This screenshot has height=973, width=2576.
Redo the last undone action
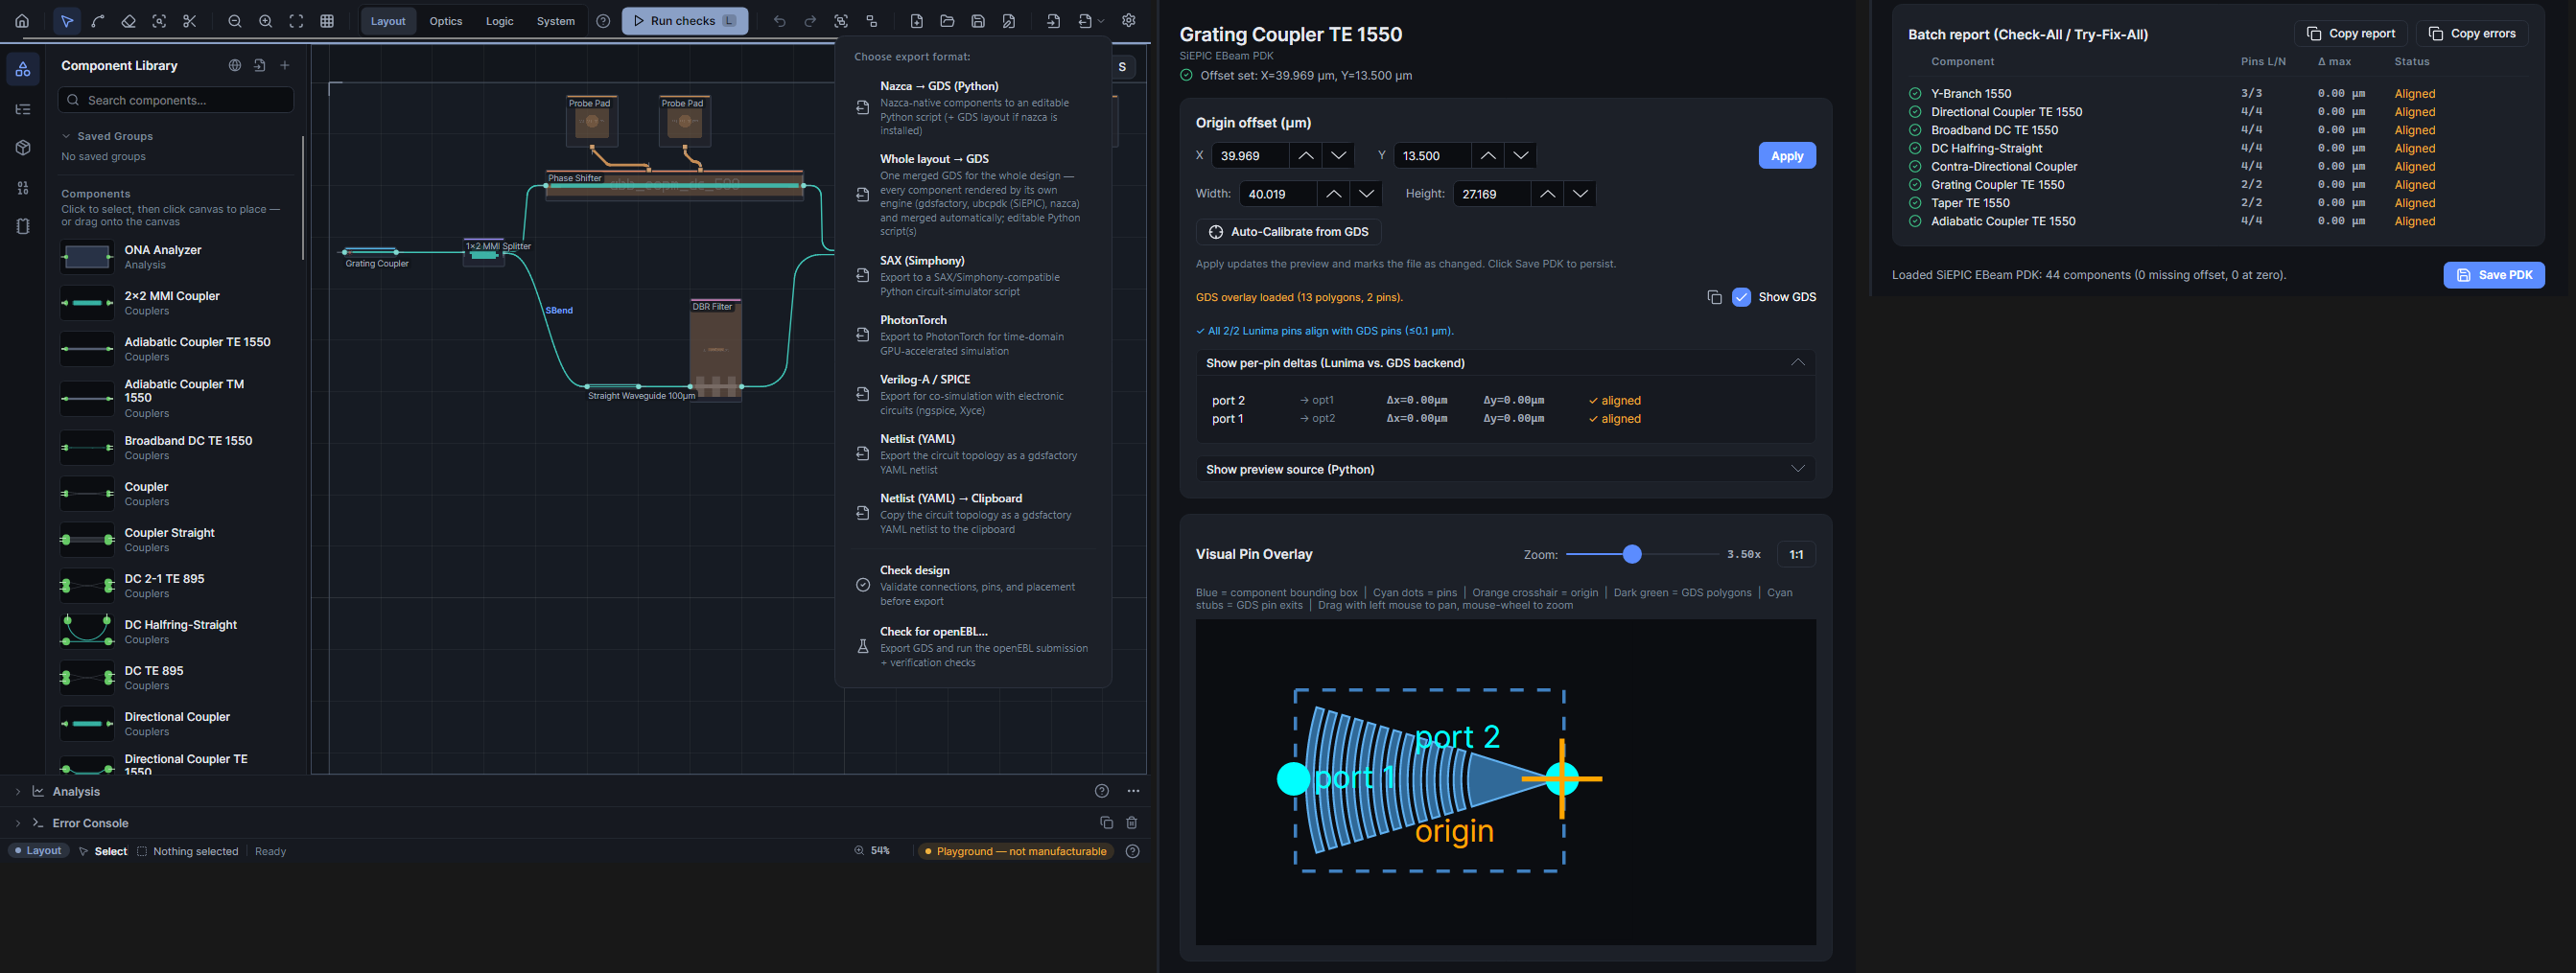point(810,21)
